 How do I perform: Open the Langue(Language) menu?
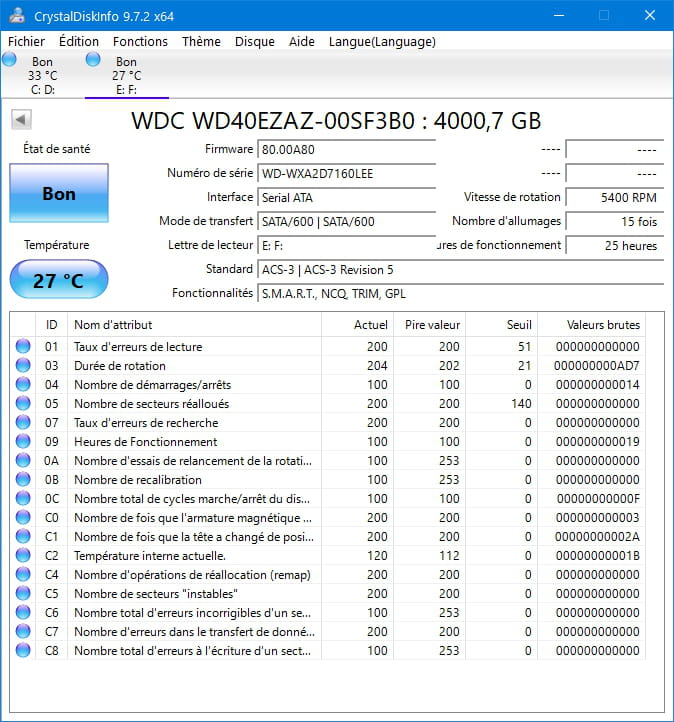382,41
